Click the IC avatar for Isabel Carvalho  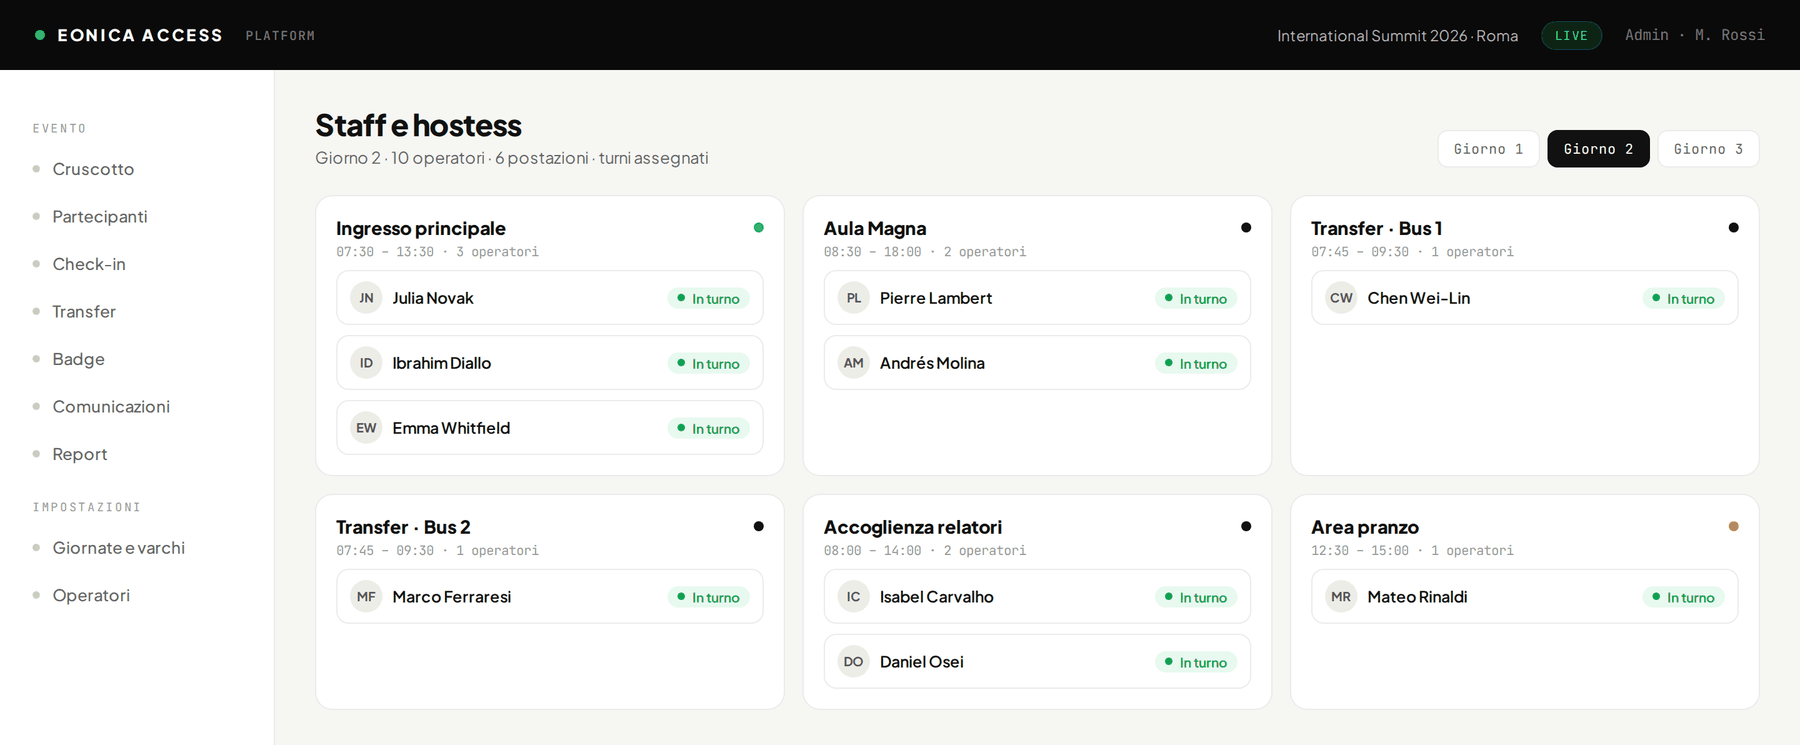tap(854, 597)
